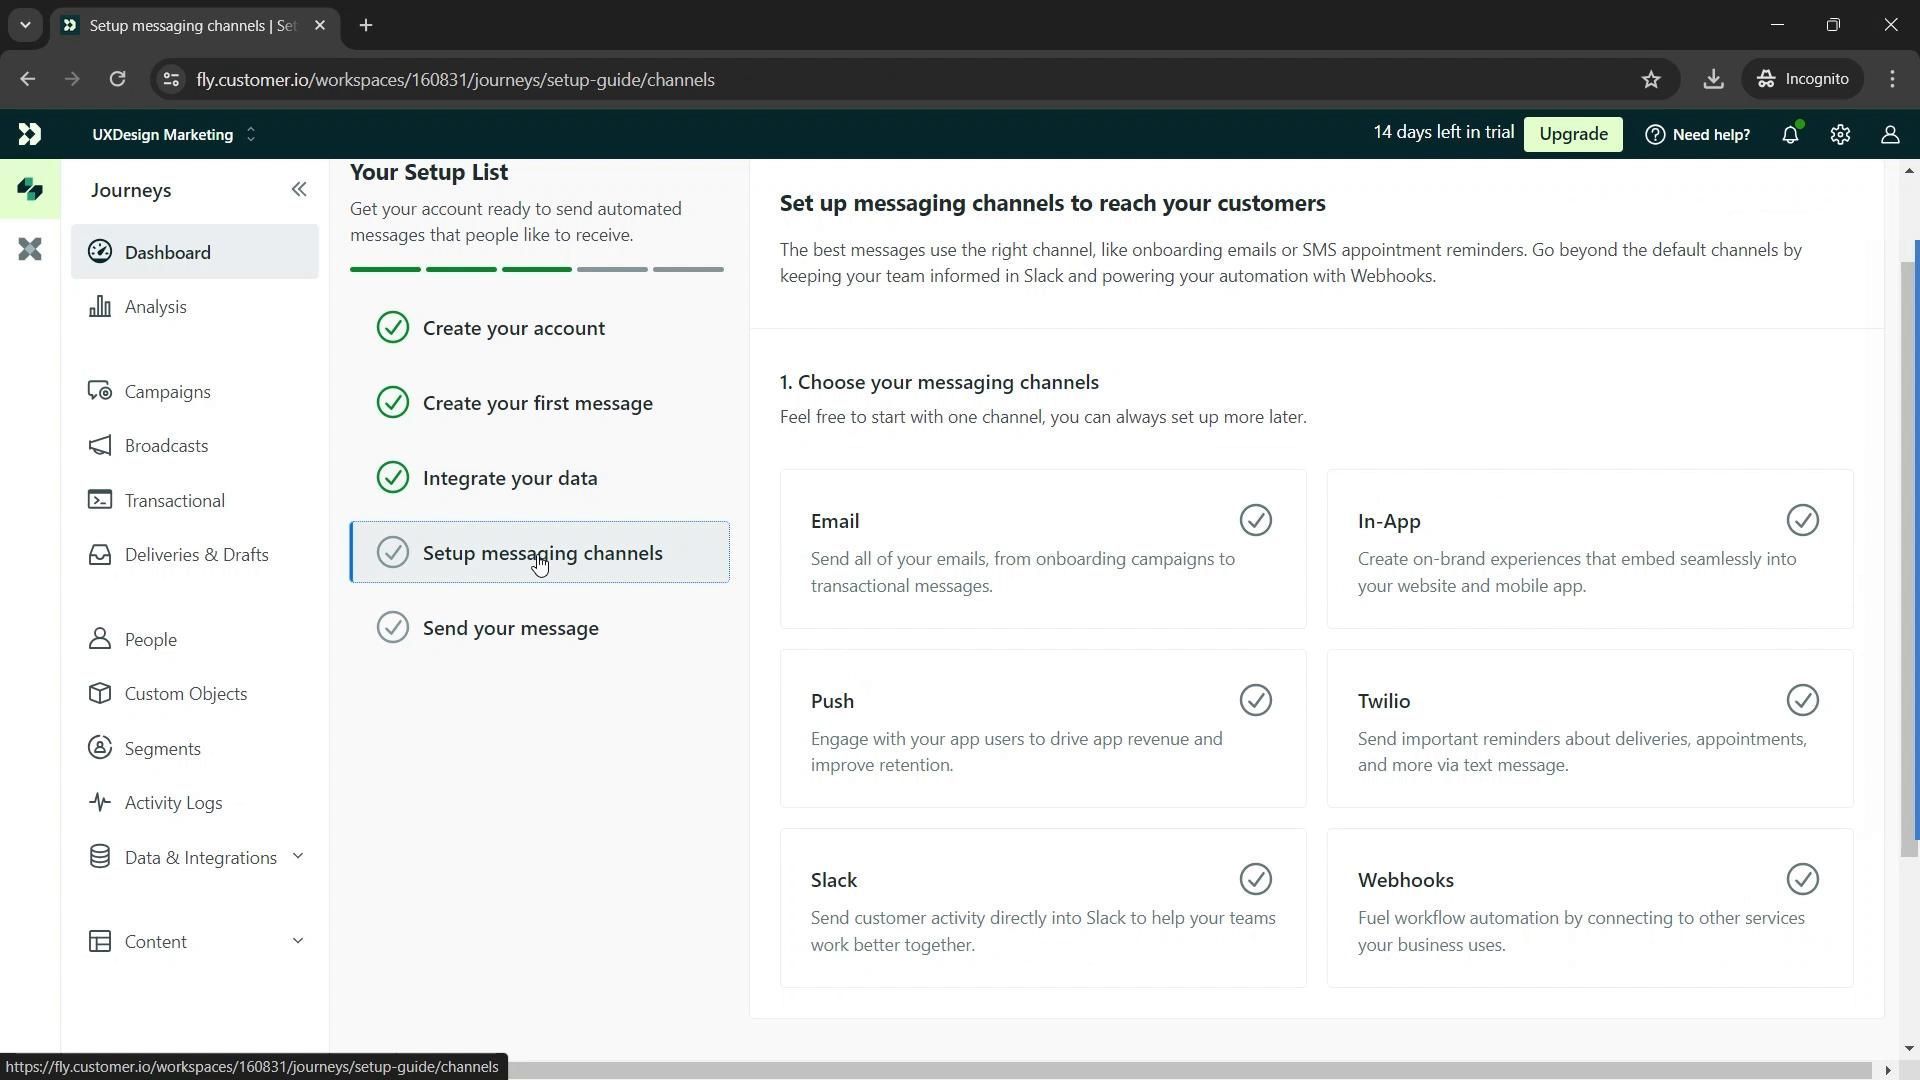Open the notifications bell icon
1920x1080 pixels.
coord(1790,135)
